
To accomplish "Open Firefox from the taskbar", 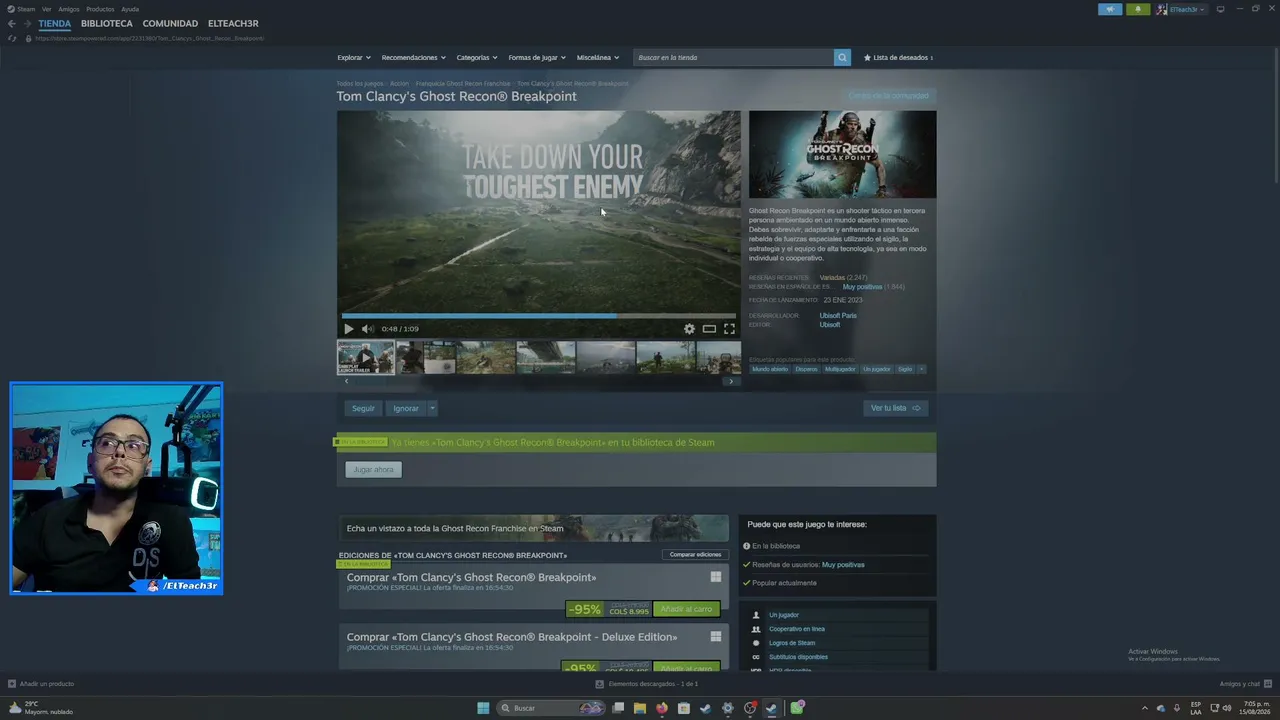I will coord(662,708).
